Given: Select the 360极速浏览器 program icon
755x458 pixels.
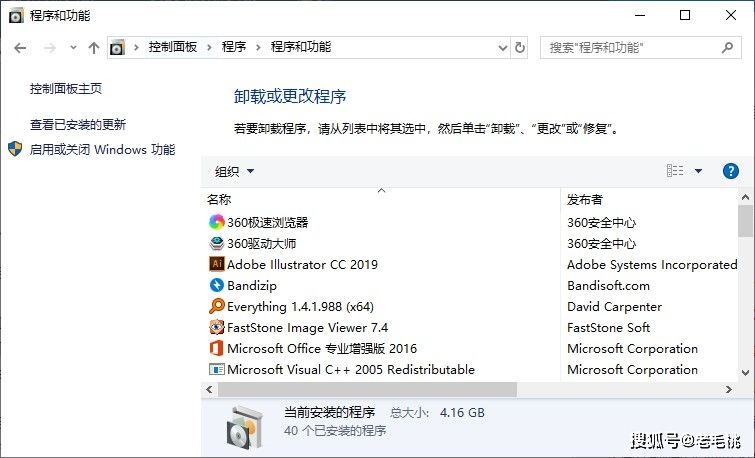Looking at the screenshot, I should click(x=217, y=222).
